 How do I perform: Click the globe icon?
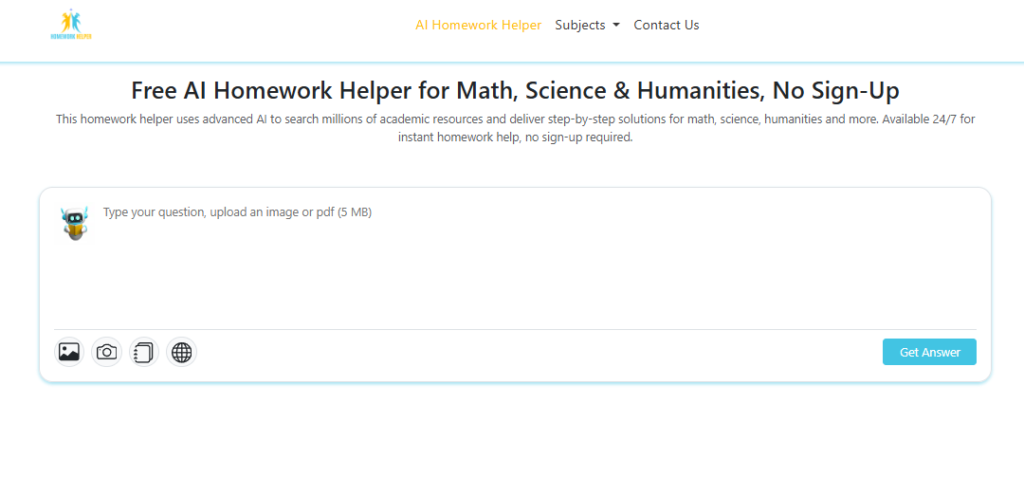[x=181, y=352]
